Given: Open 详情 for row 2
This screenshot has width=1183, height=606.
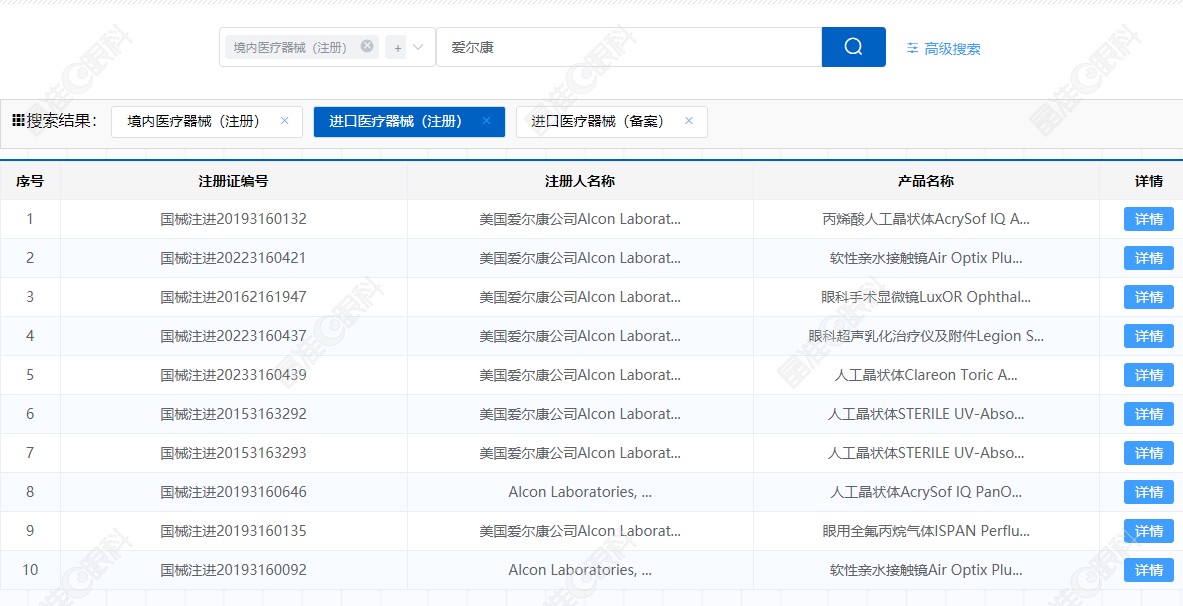Looking at the screenshot, I should (x=1148, y=258).
